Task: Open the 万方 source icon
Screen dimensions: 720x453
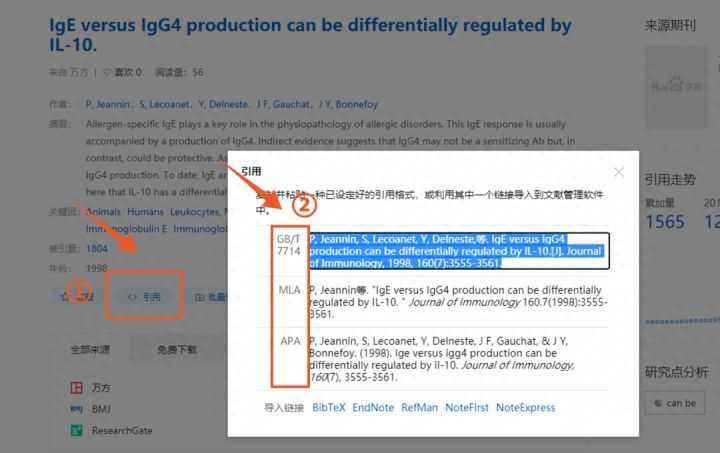Action: pos(77,387)
